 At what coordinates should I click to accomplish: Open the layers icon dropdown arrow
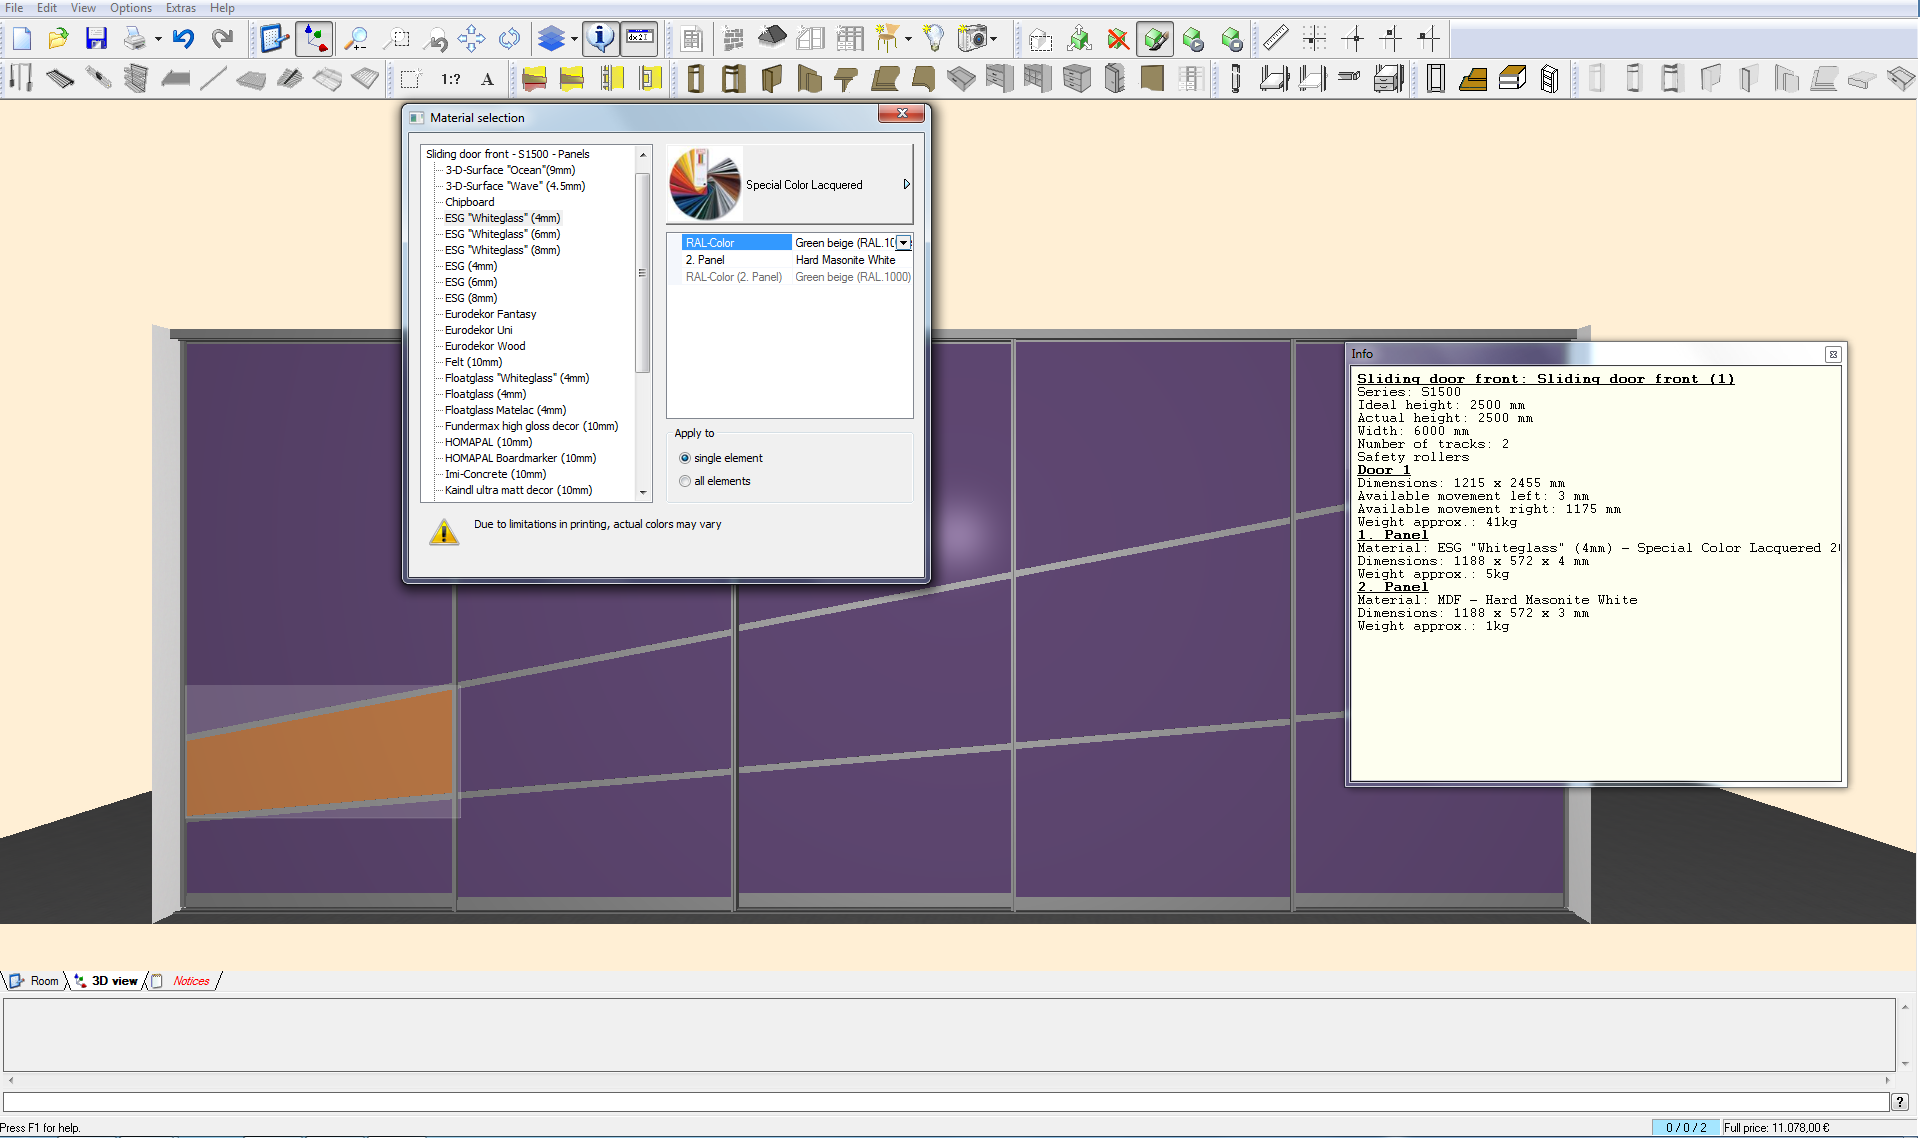574,39
